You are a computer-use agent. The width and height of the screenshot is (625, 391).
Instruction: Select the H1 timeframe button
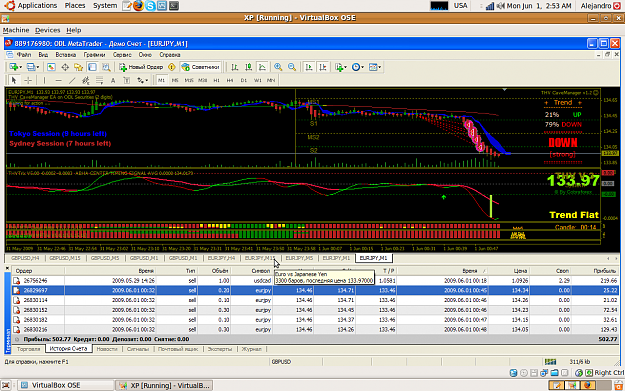click(x=216, y=80)
